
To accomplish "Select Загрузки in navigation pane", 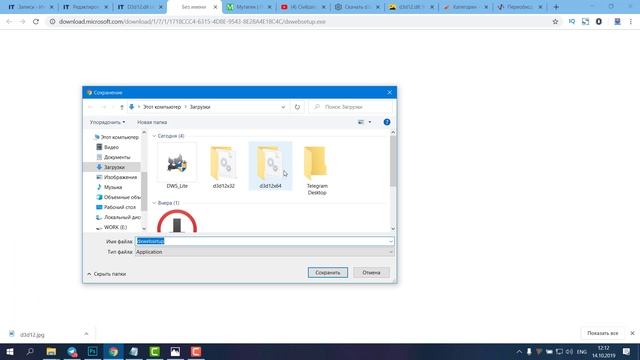I will point(111,167).
